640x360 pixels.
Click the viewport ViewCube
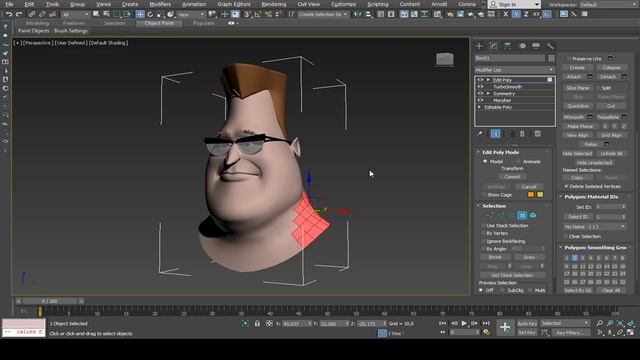[444, 59]
